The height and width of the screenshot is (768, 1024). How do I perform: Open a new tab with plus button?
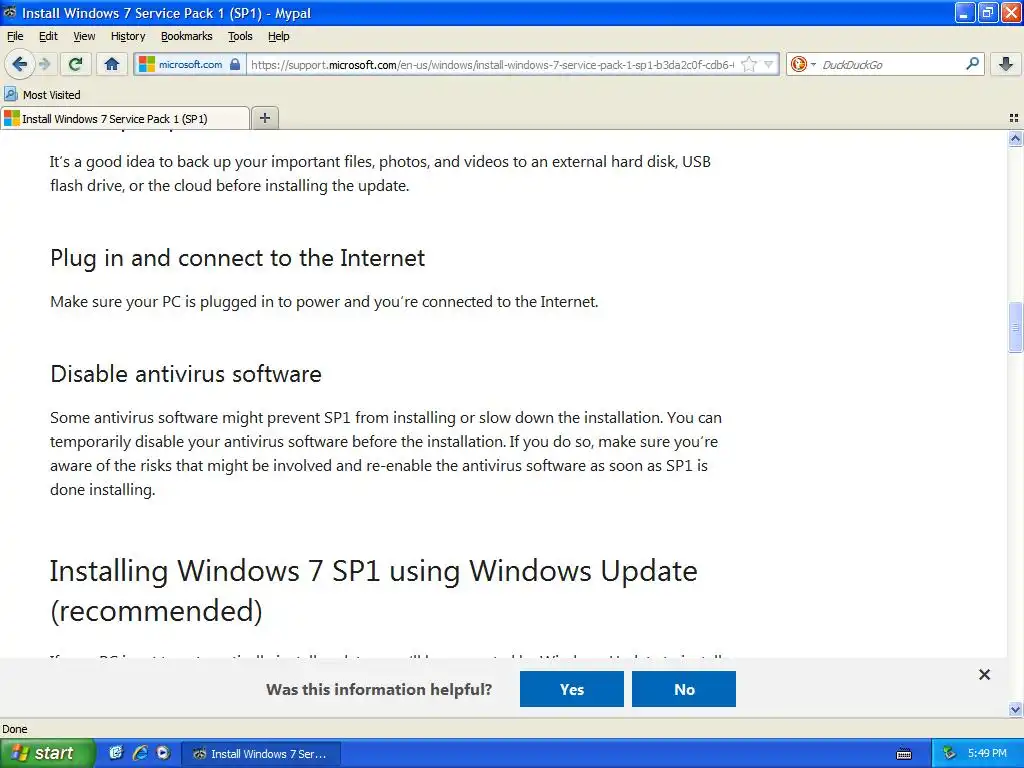point(264,118)
